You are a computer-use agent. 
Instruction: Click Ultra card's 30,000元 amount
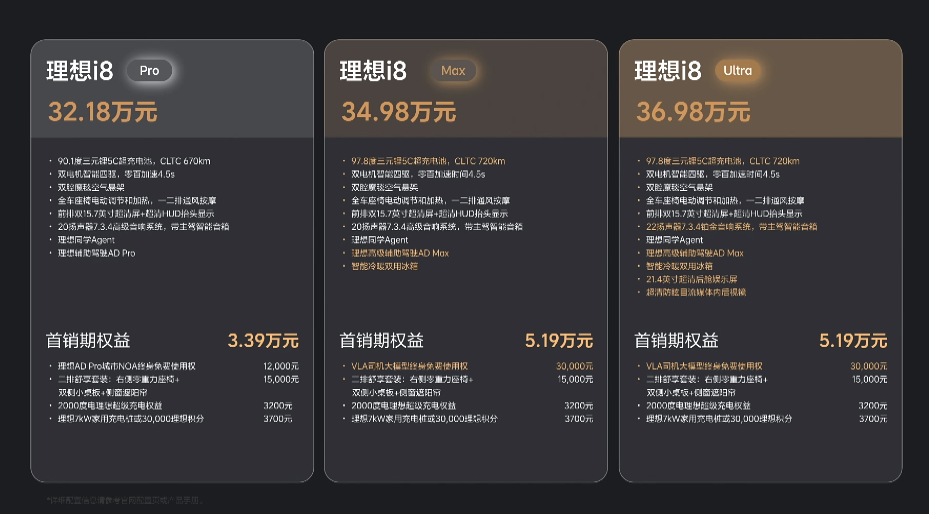(869, 366)
